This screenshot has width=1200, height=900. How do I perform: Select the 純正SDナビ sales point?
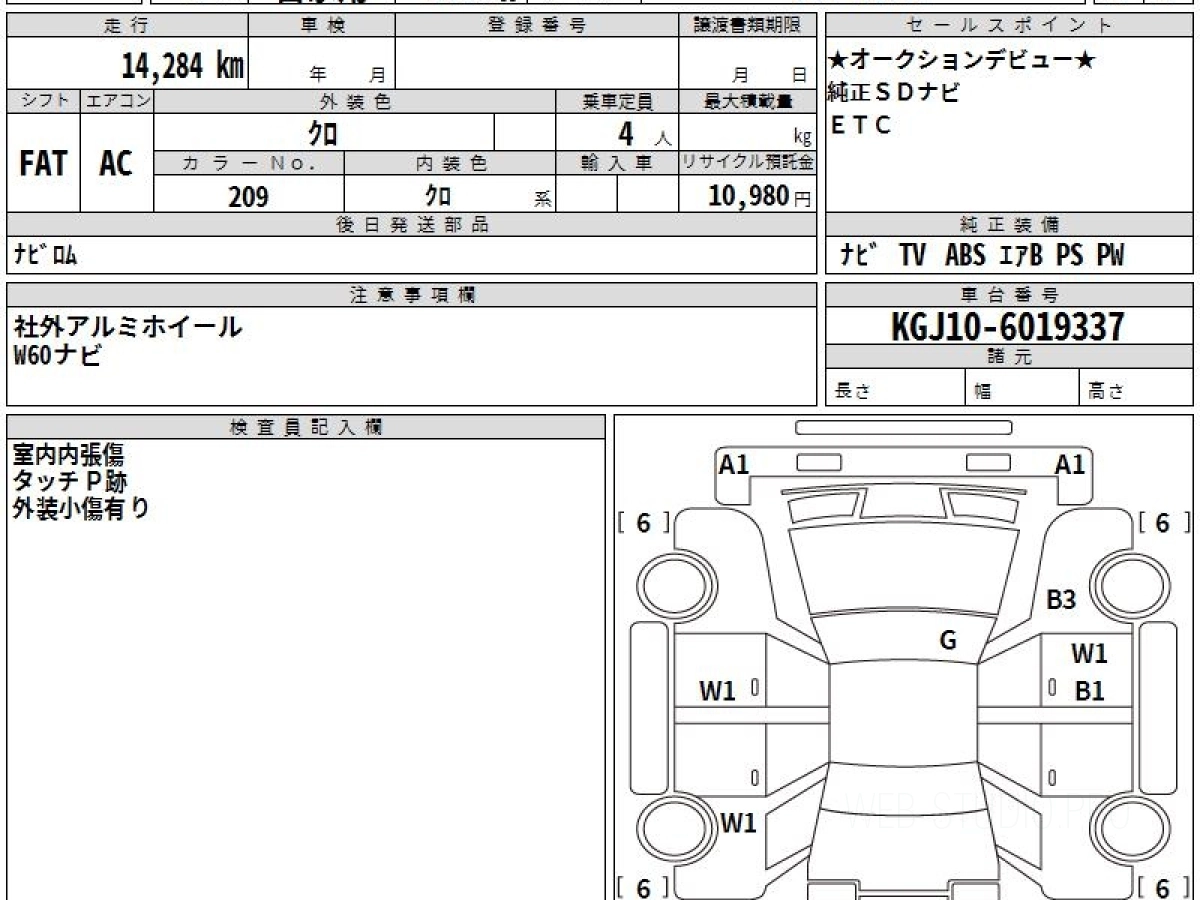point(895,93)
